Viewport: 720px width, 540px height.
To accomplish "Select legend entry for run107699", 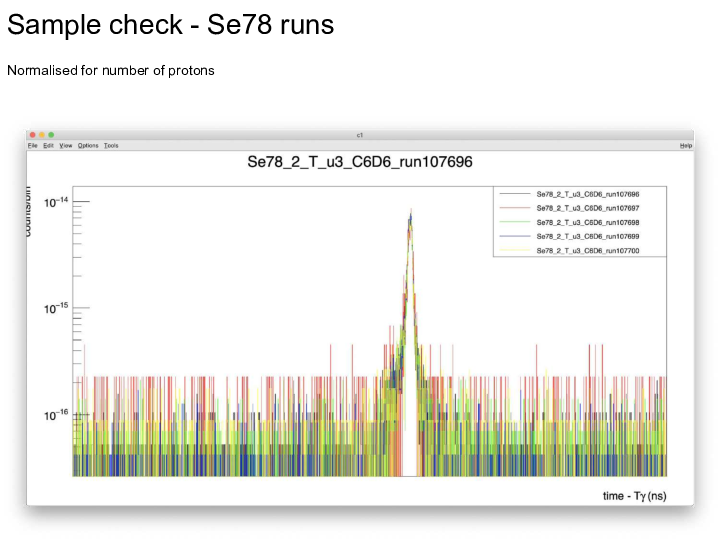I will 588,236.
